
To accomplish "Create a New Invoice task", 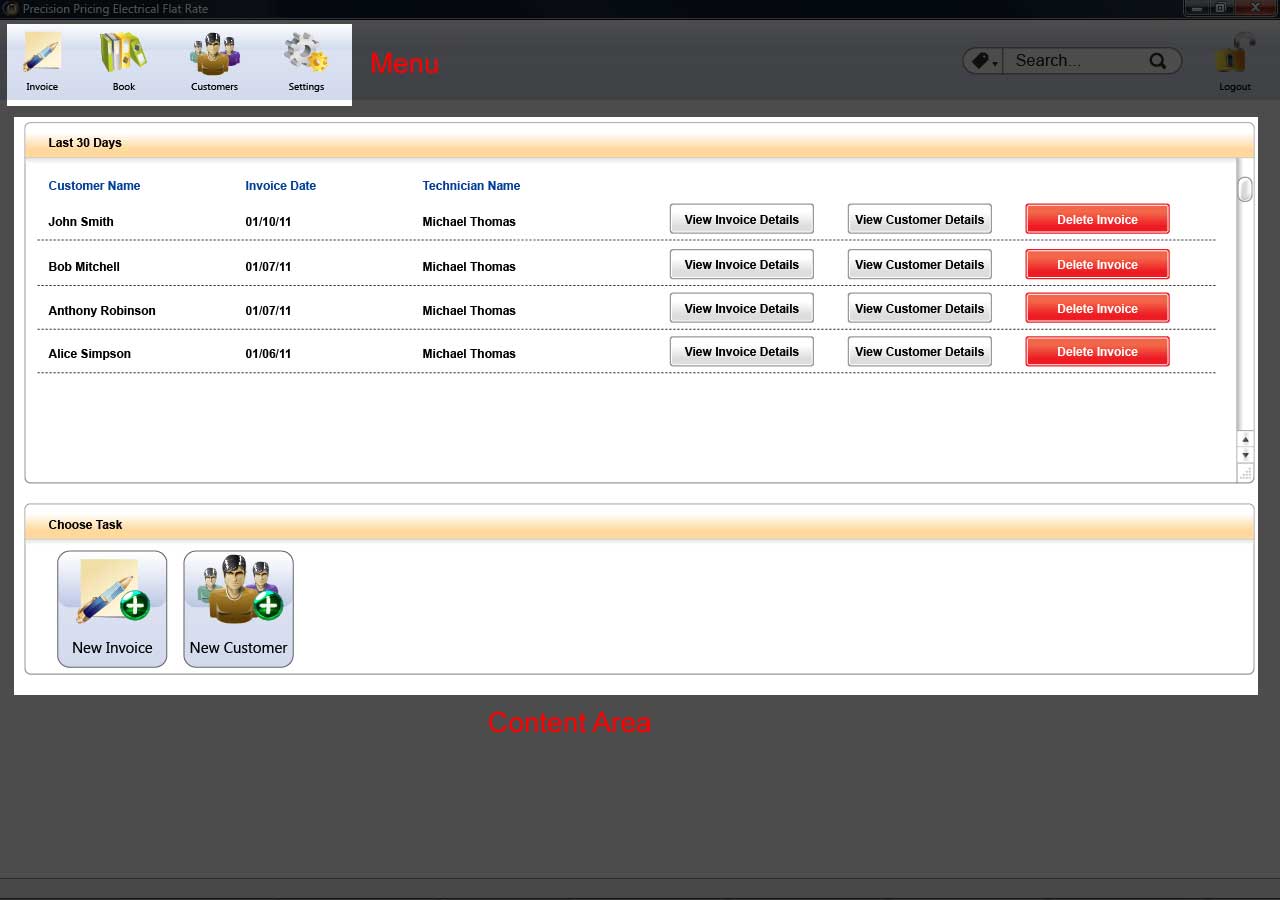I will 112,609.
